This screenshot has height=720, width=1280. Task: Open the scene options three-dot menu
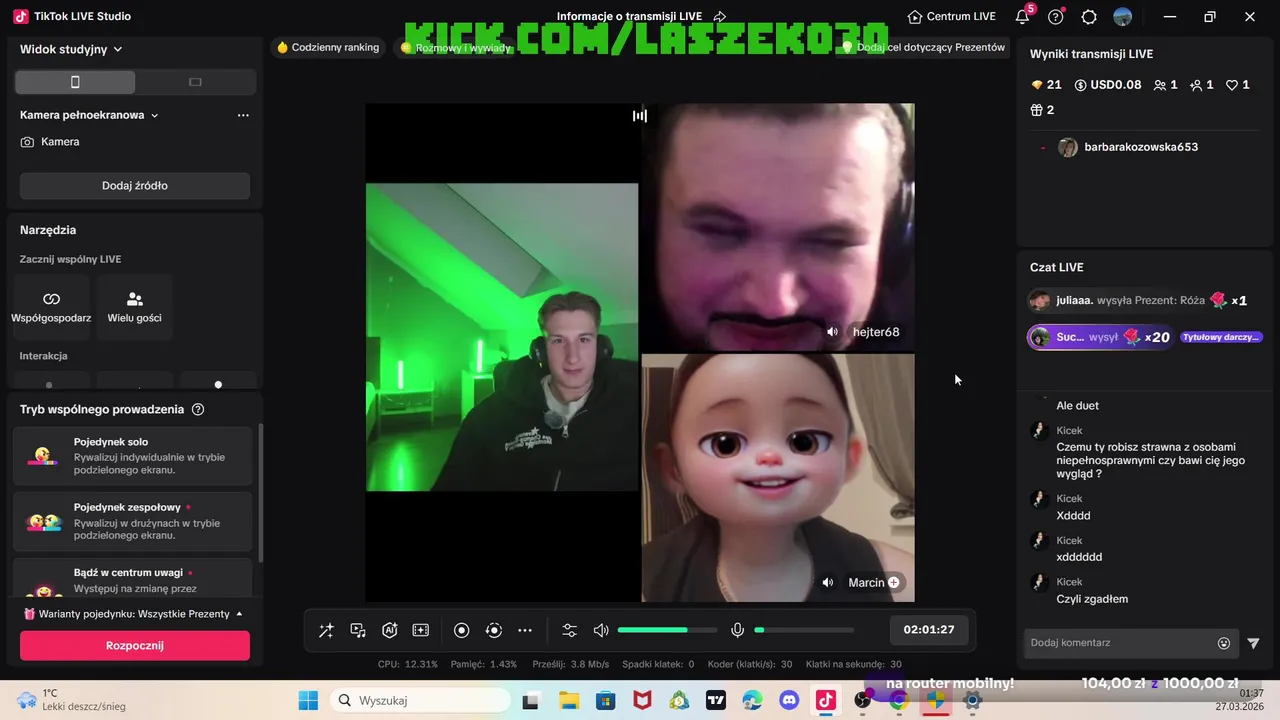coord(243,115)
